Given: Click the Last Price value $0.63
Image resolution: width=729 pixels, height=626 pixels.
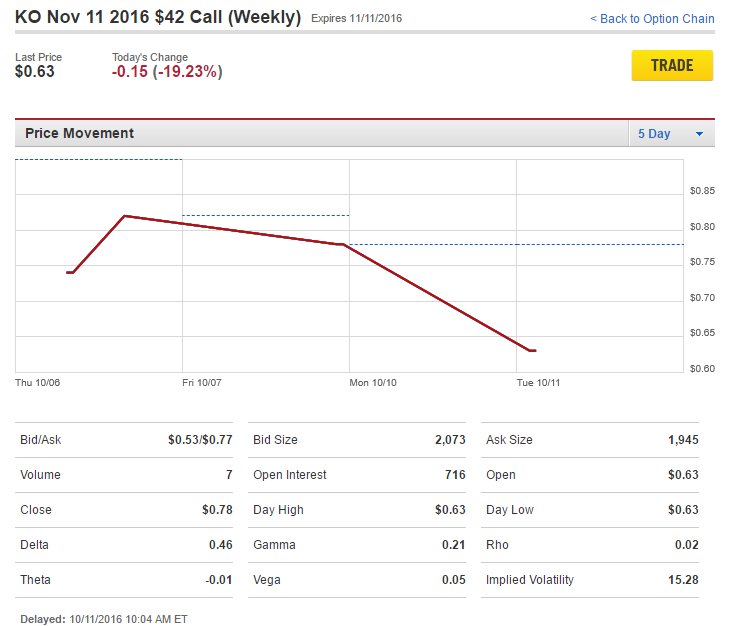Looking at the screenshot, I should pos(35,72).
